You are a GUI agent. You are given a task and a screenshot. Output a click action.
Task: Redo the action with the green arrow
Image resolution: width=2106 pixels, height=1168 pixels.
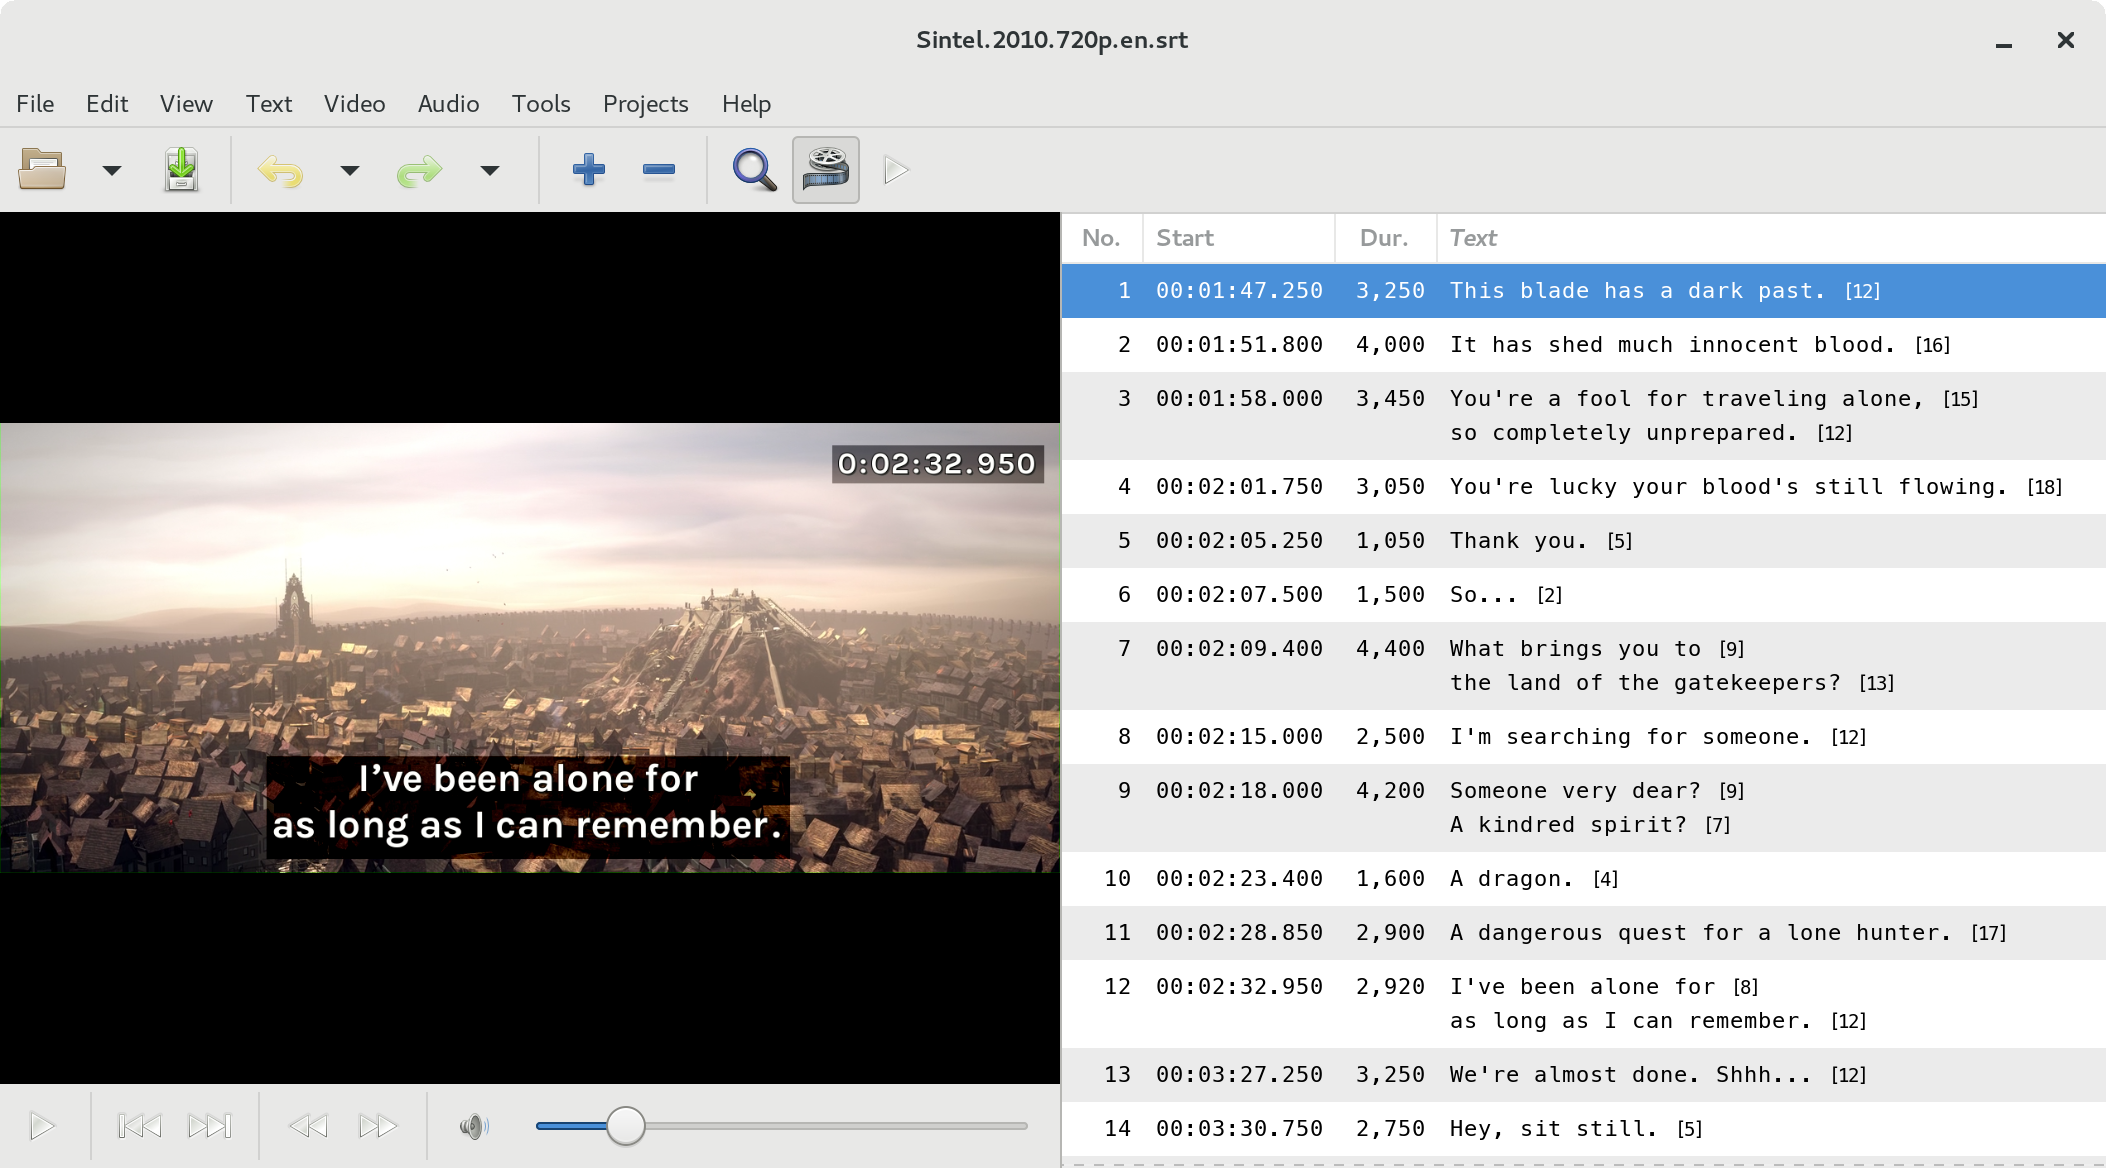(419, 170)
